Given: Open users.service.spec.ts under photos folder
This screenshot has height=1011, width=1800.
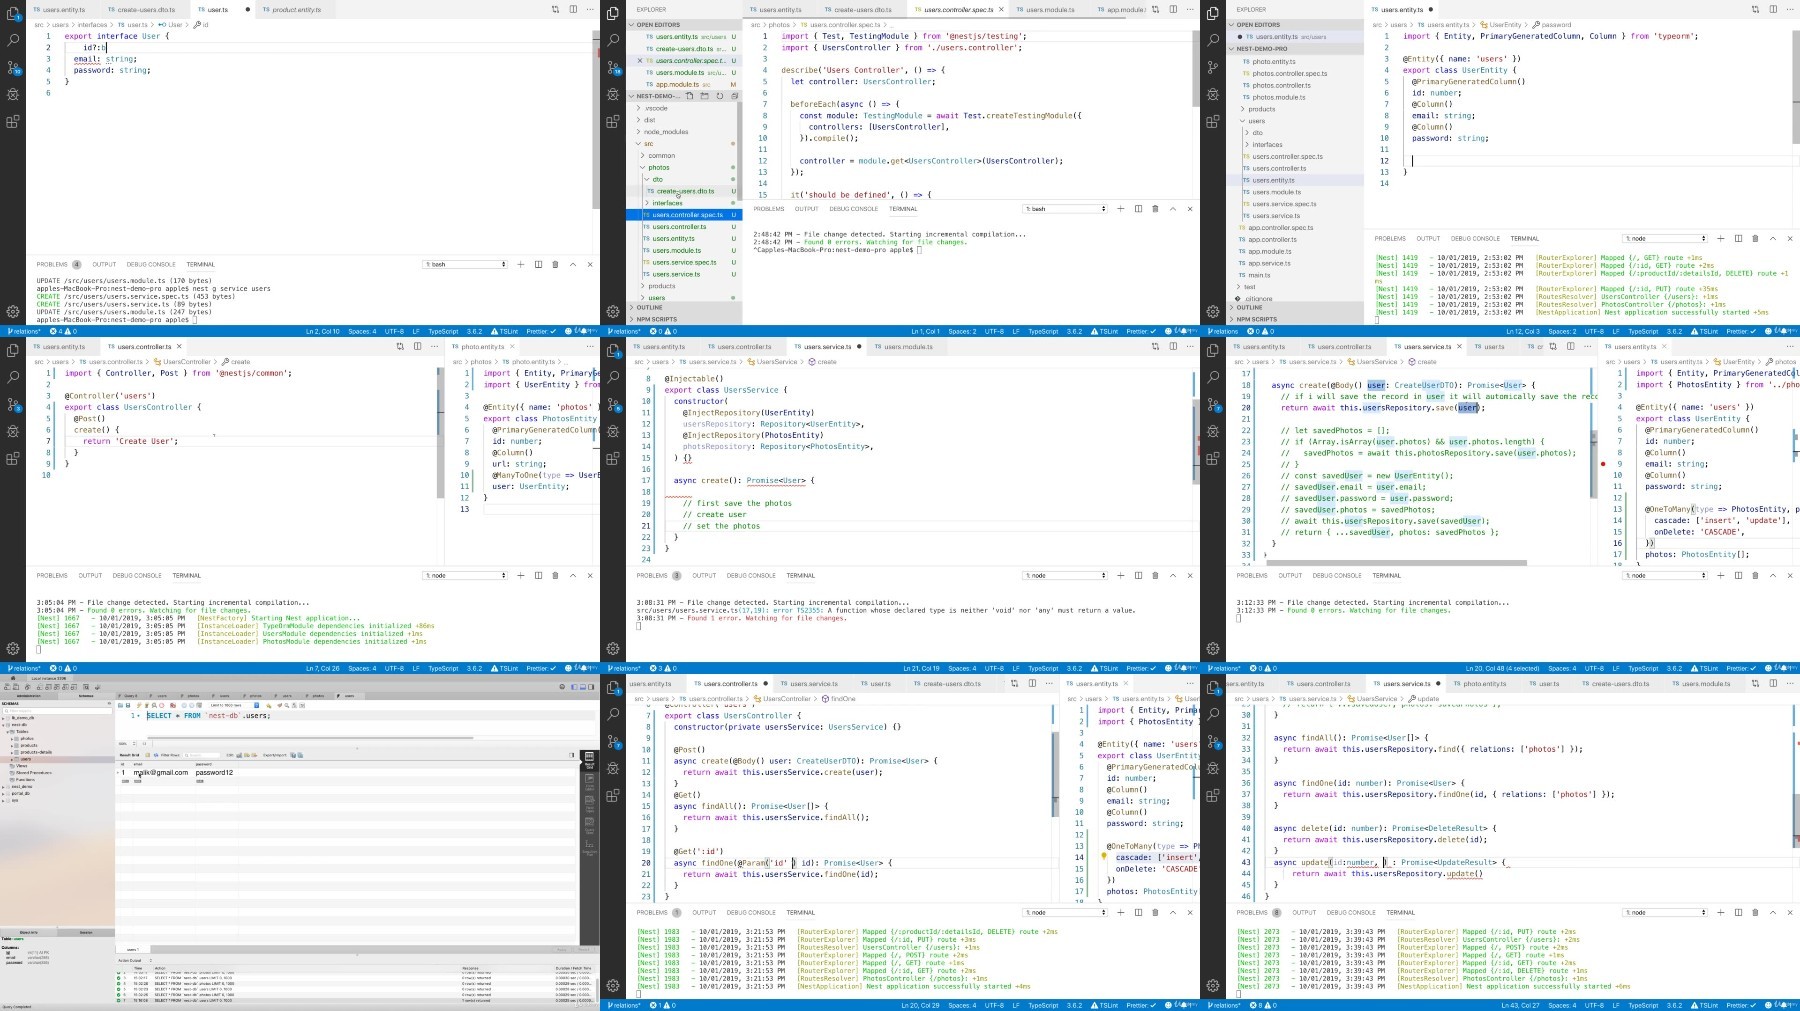Looking at the screenshot, I should point(685,263).
